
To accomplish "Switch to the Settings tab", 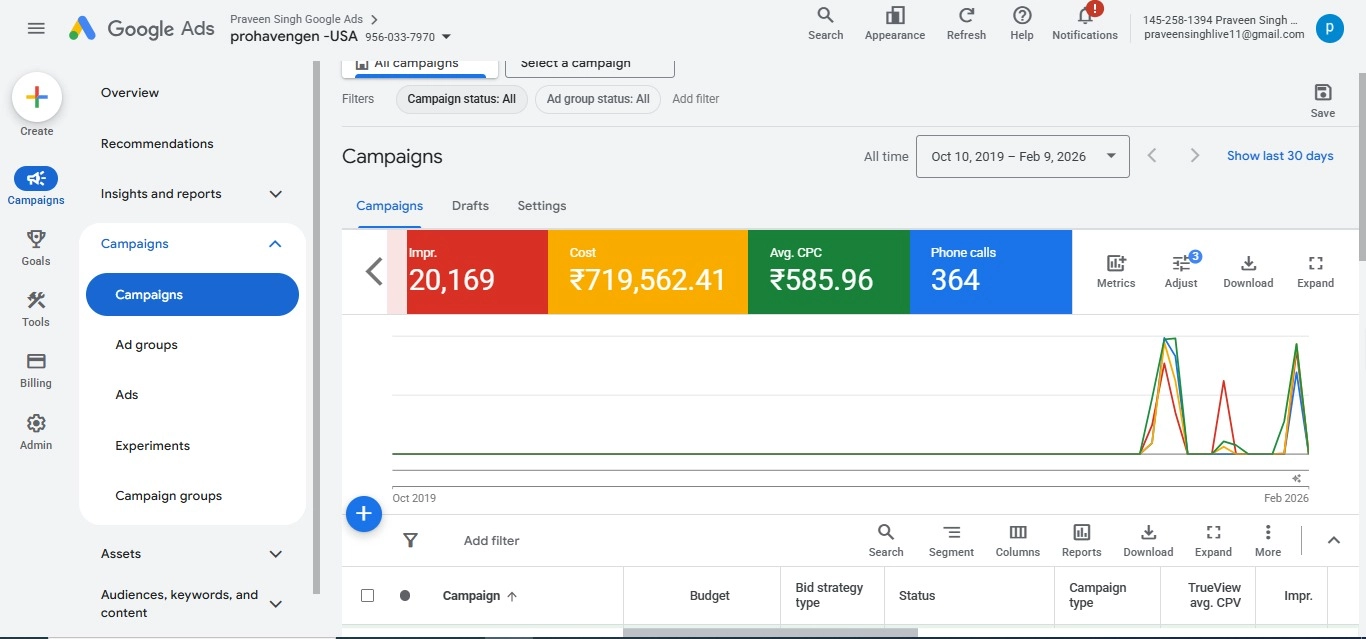I will pos(541,206).
